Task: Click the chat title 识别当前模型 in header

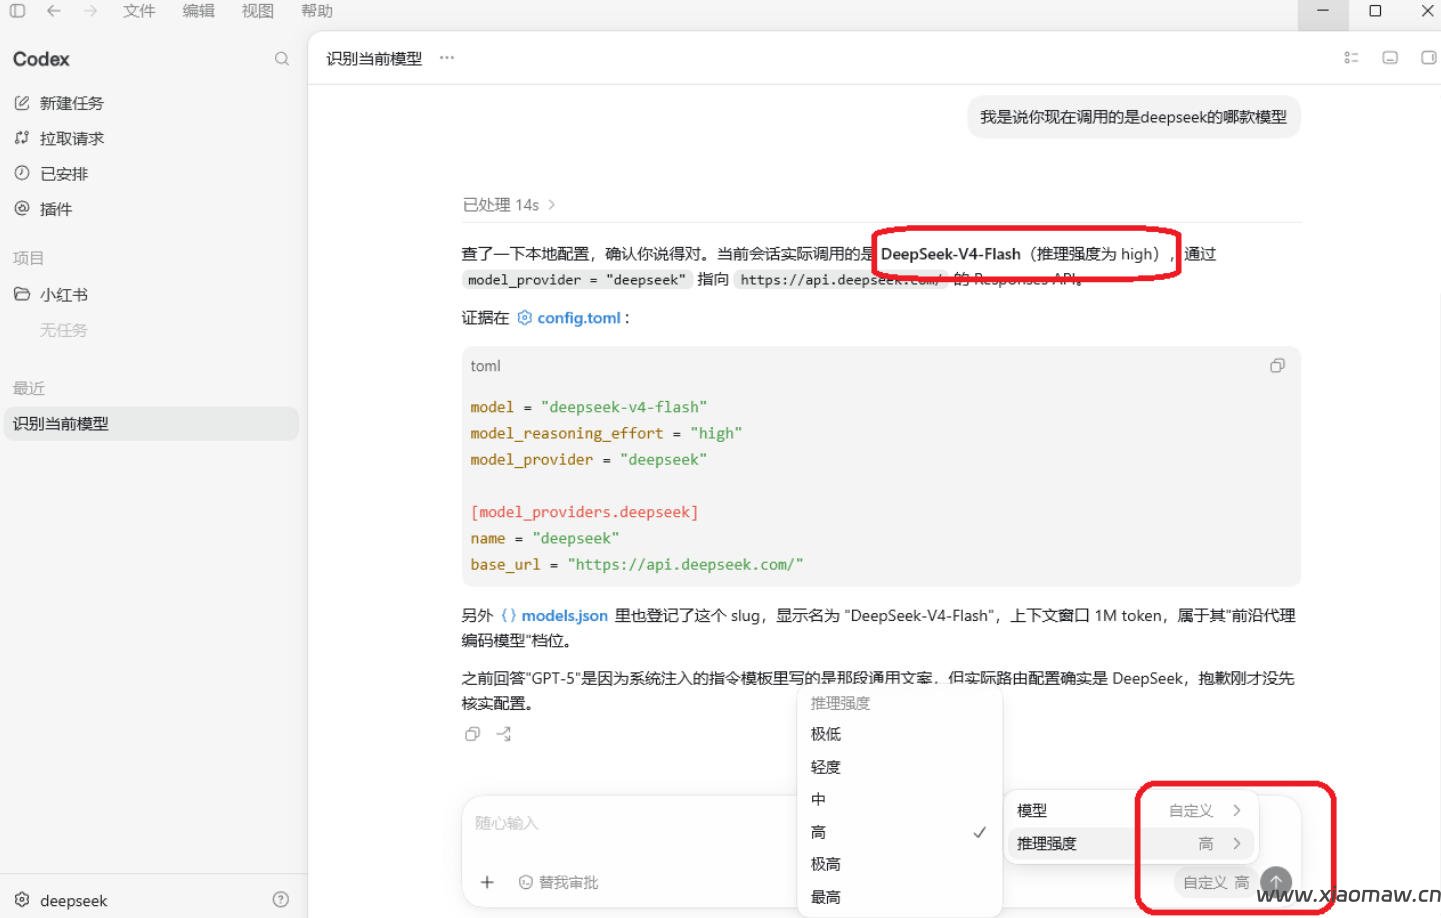Action: pyautogui.click(x=374, y=59)
